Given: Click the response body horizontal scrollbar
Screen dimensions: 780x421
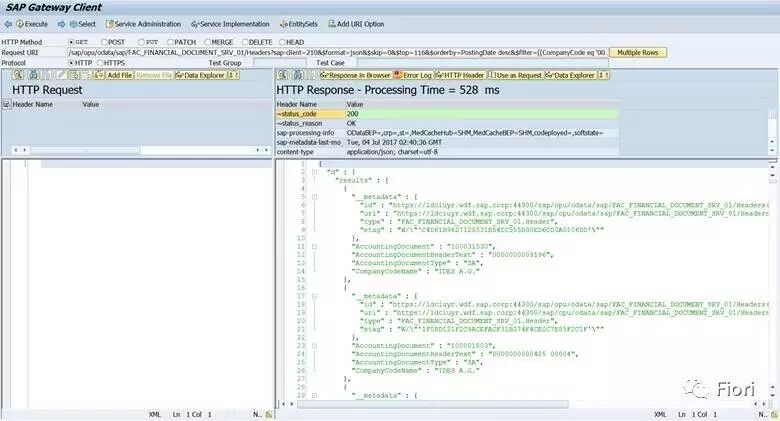Looking at the screenshot, I should pos(433,404).
